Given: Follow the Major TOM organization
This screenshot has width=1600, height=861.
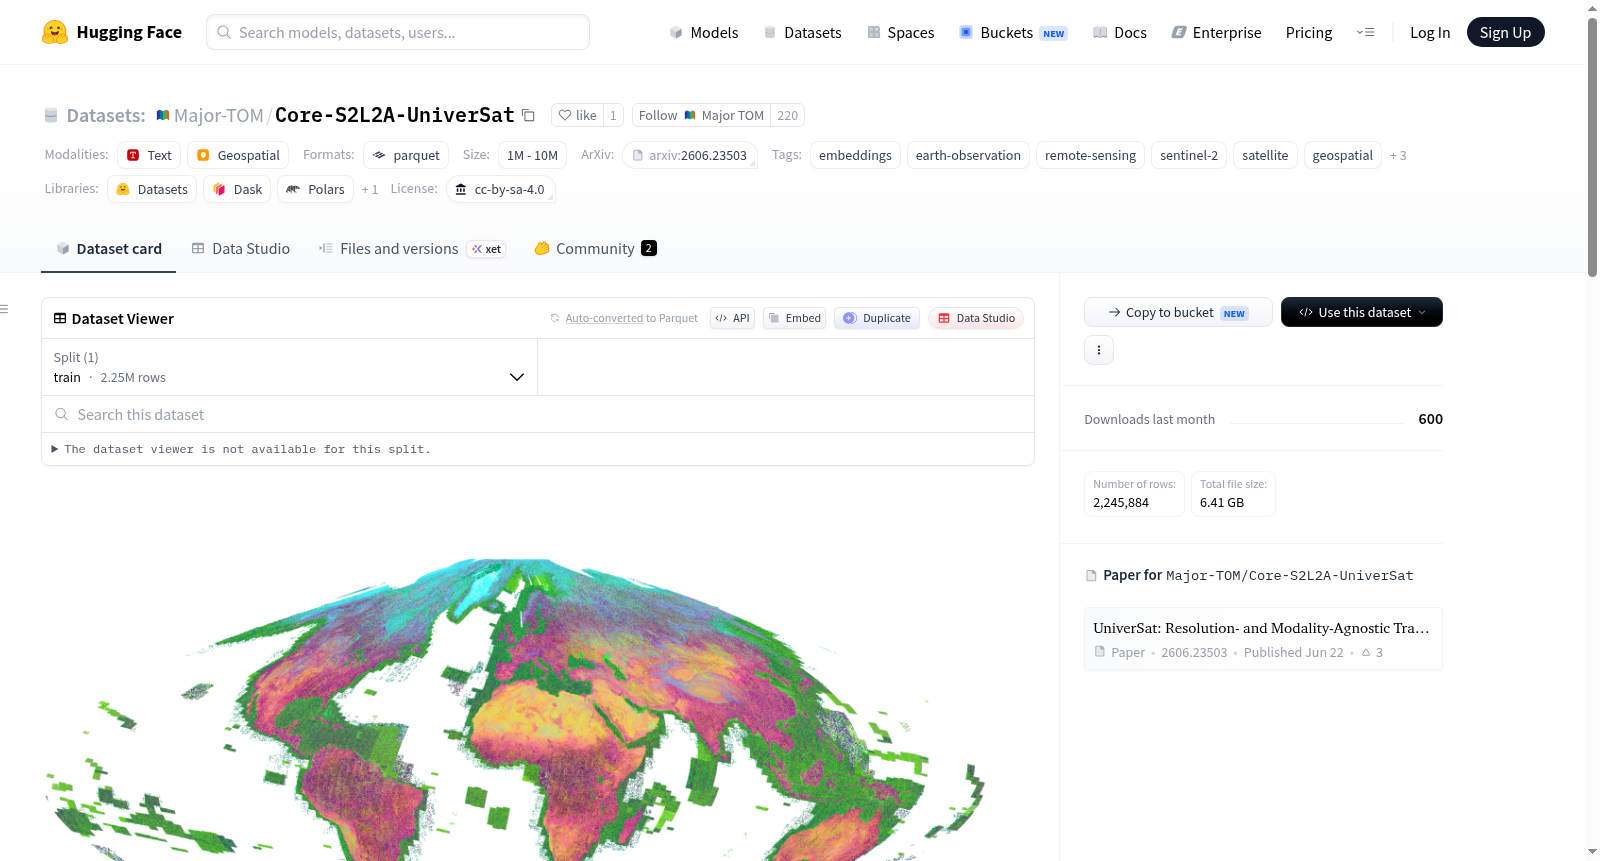Looking at the screenshot, I should pos(701,116).
